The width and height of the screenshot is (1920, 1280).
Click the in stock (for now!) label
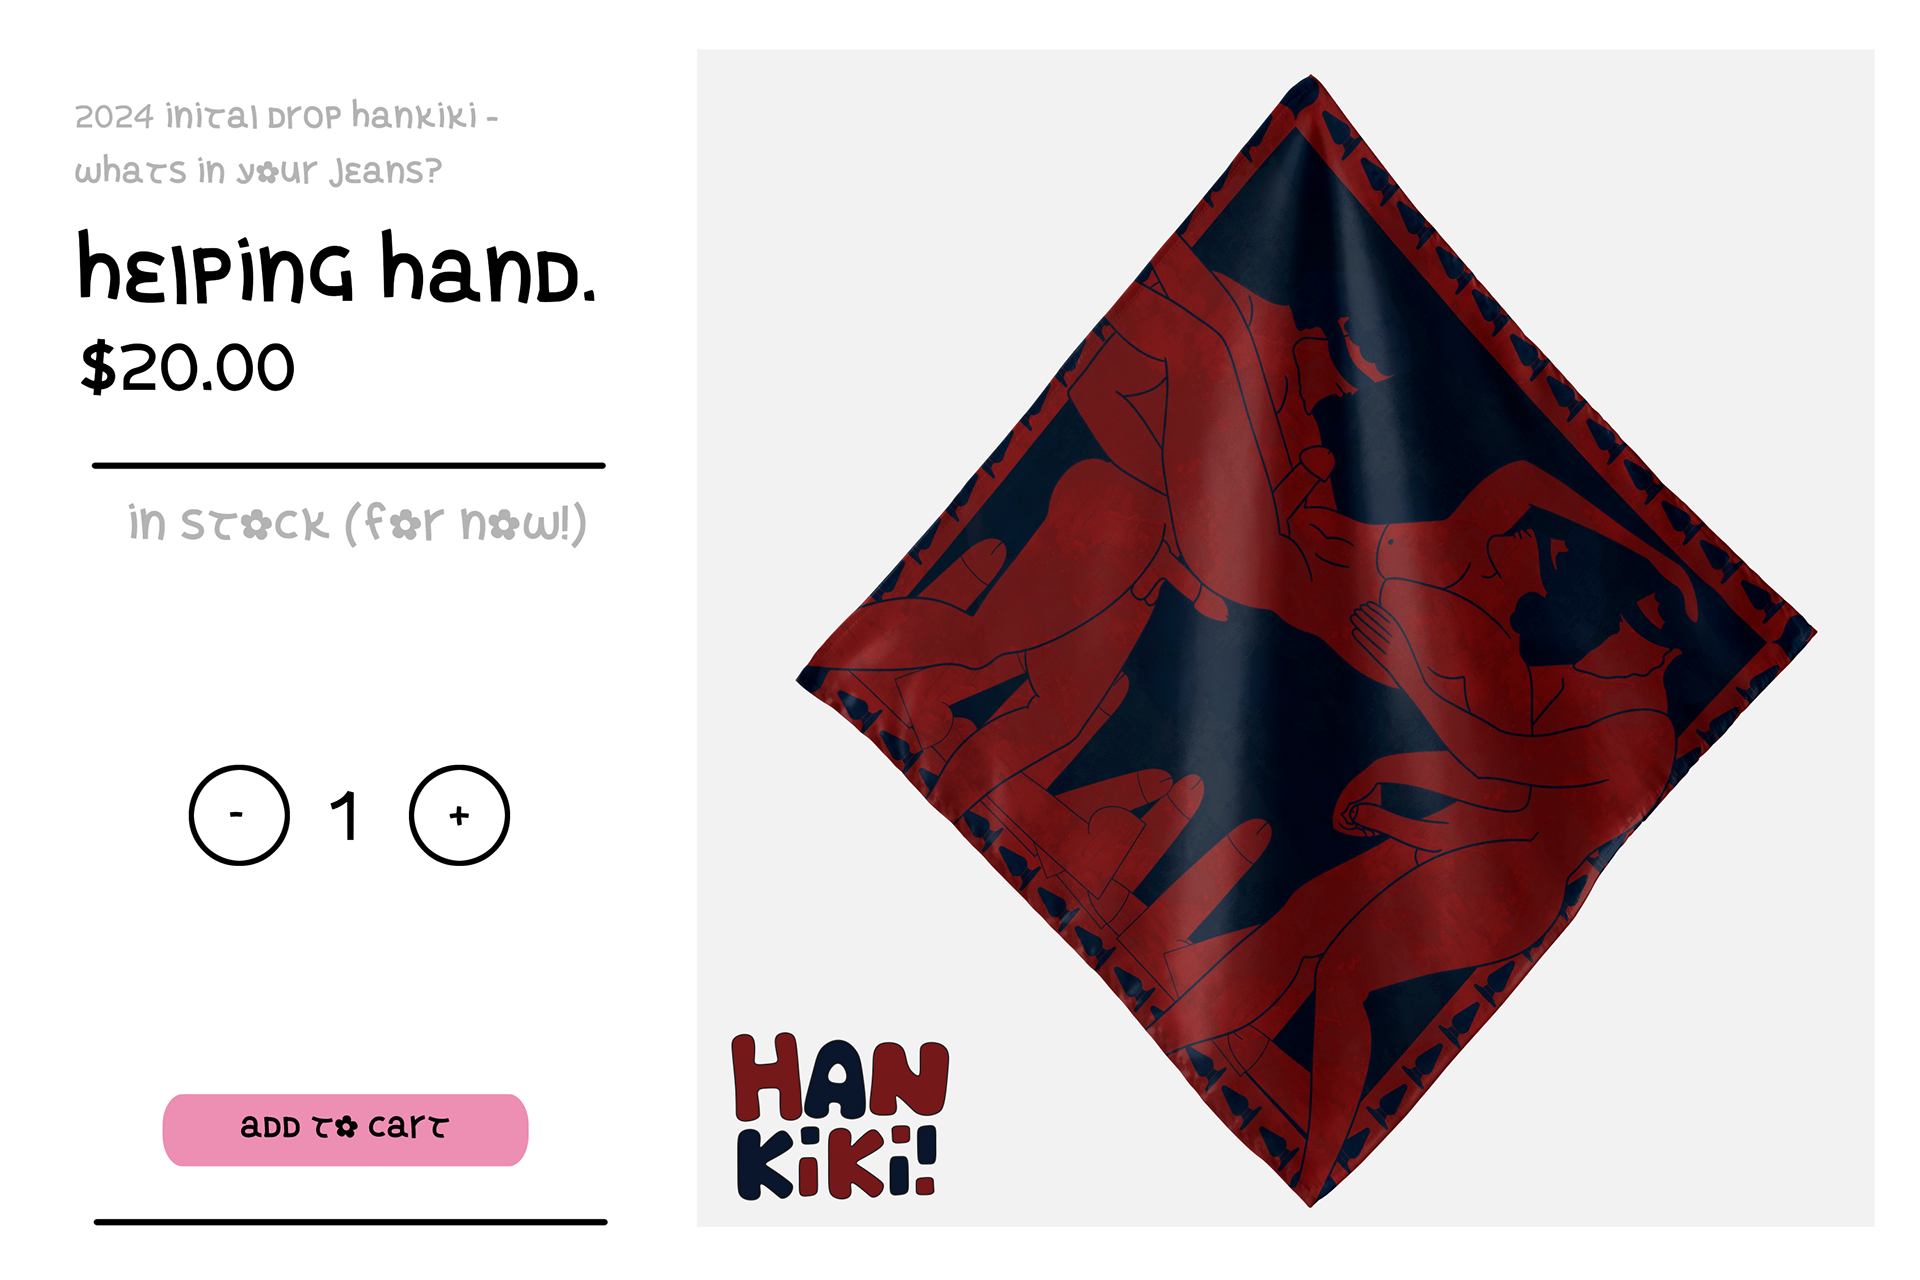[357, 523]
